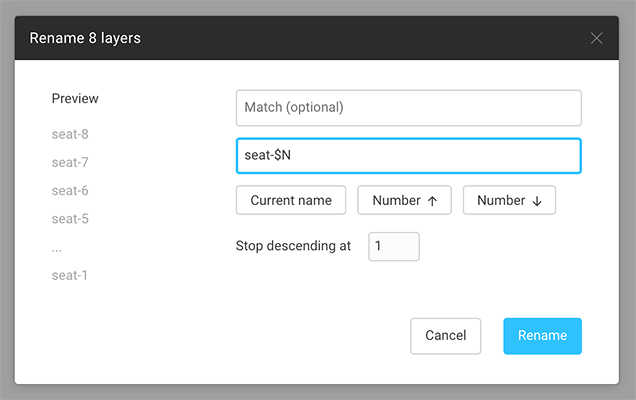Click the Match (optional) text field
The width and height of the screenshot is (636, 400).
(408, 108)
